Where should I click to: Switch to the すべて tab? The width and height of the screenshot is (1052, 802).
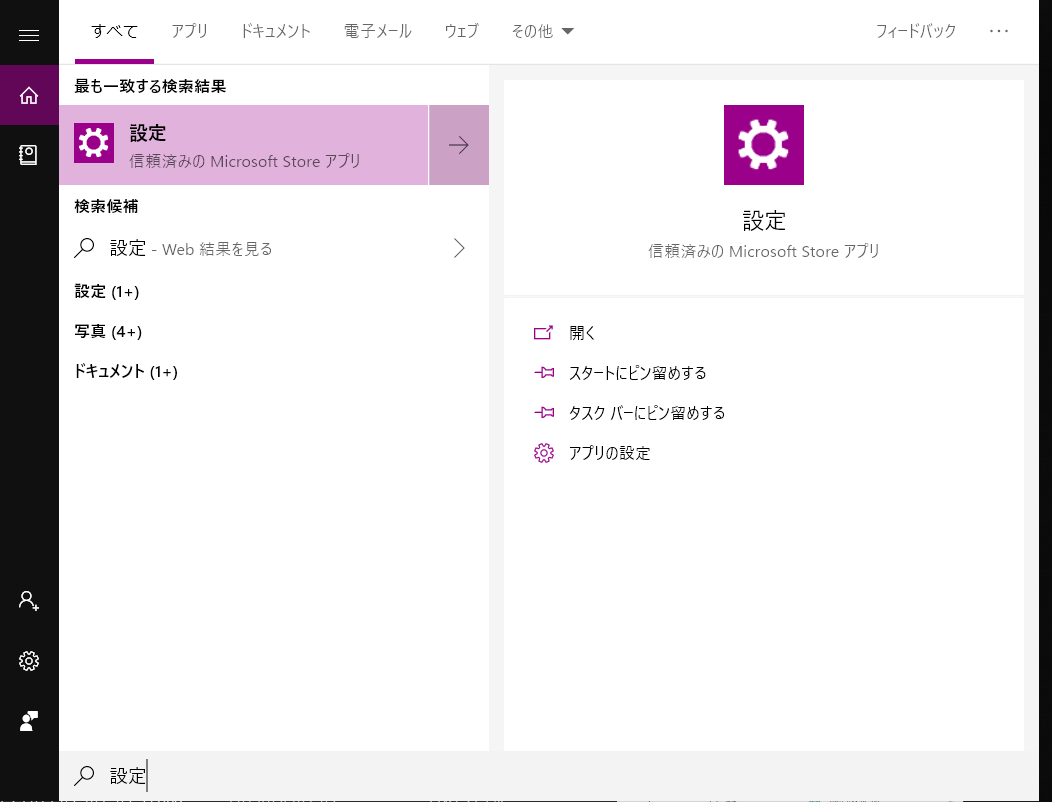pyautogui.click(x=115, y=31)
